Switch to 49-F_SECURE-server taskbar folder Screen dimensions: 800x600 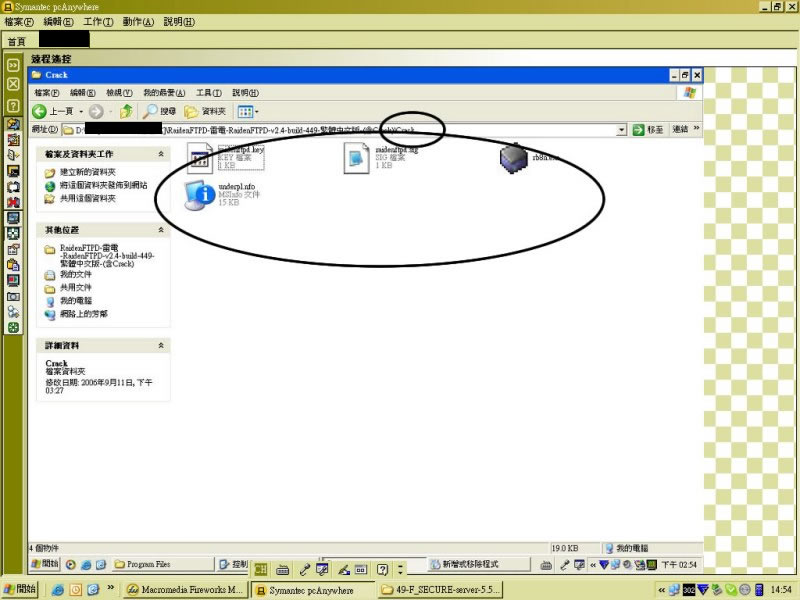click(x=440, y=589)
